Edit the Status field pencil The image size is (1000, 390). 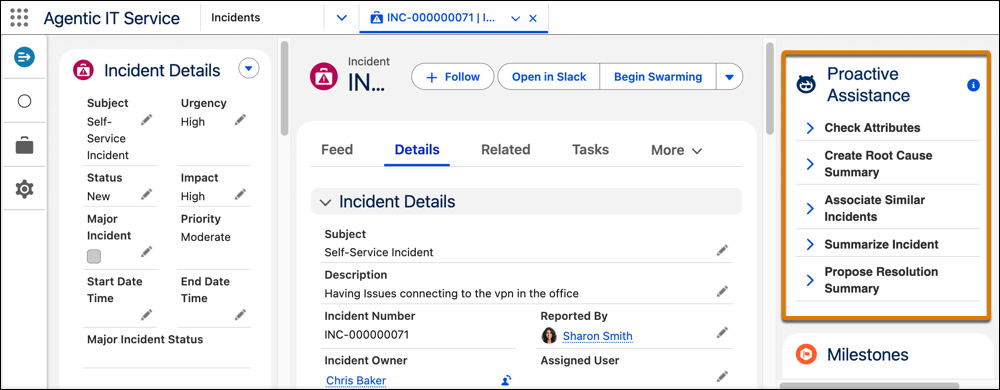pos(147,194)
